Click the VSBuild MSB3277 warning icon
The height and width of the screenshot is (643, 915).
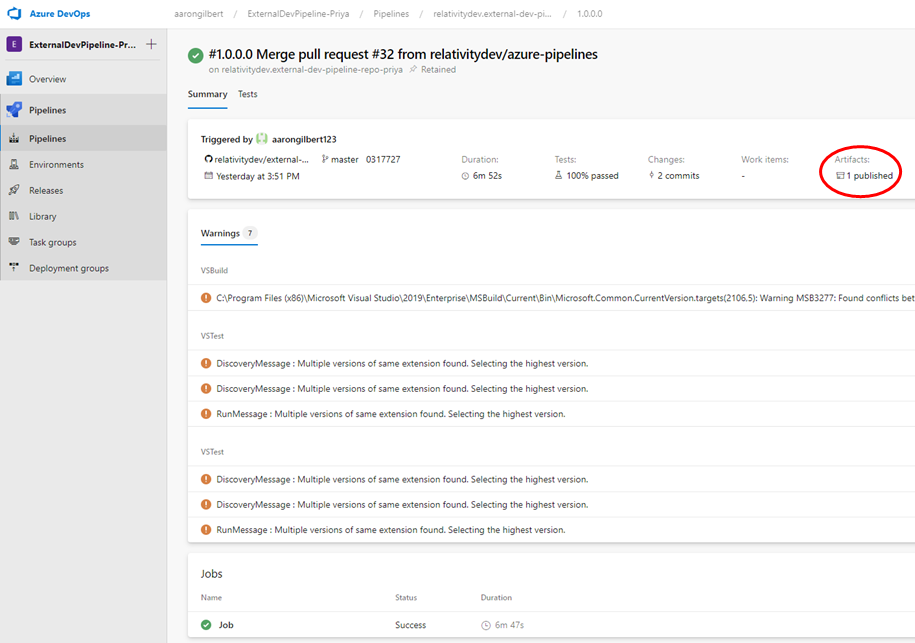(x=206, y=298)
